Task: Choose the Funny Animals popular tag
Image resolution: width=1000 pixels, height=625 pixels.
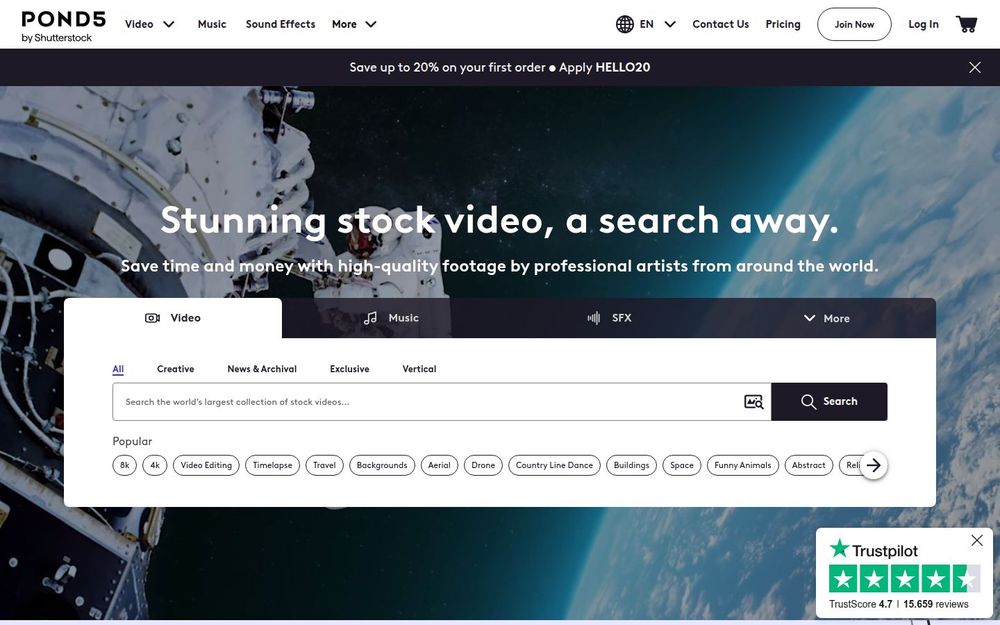Action: point(742,466)
